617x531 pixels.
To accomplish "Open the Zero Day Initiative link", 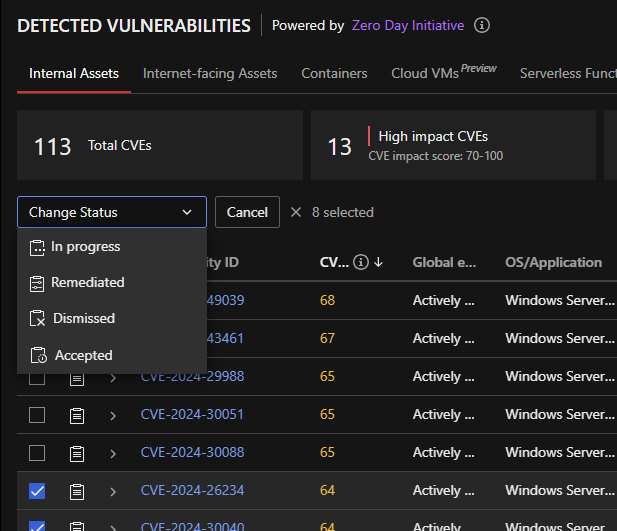I will pyautogui.click(x=408, y=25).
